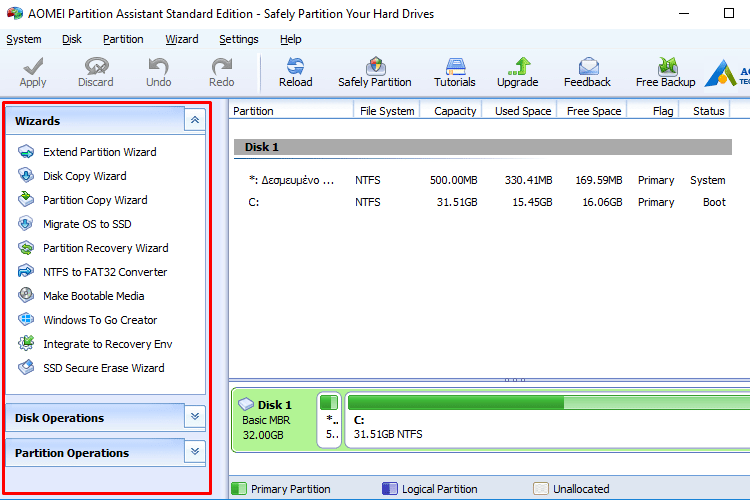Select the C: partition row in list
Viewport: 750px width, 500px height.
[x=483, y=202]
